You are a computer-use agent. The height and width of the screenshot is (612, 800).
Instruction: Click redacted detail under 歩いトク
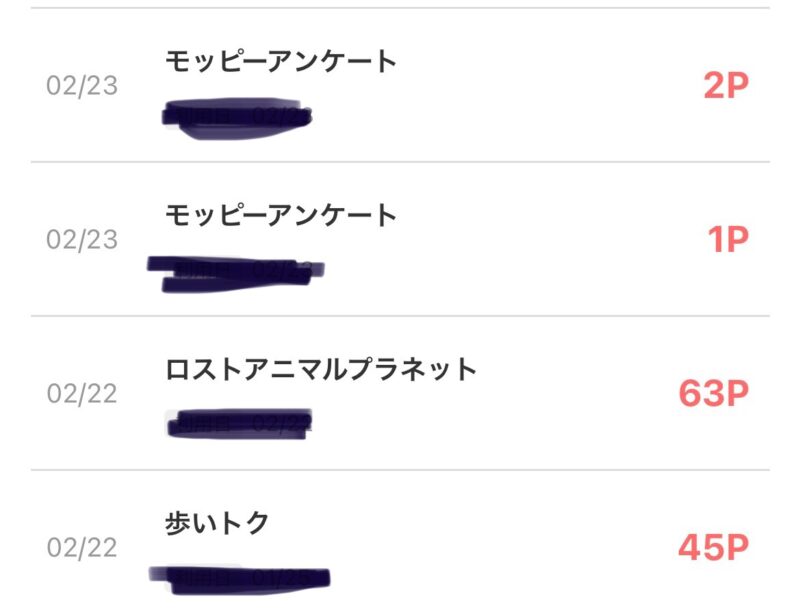[x=239, y=580]
